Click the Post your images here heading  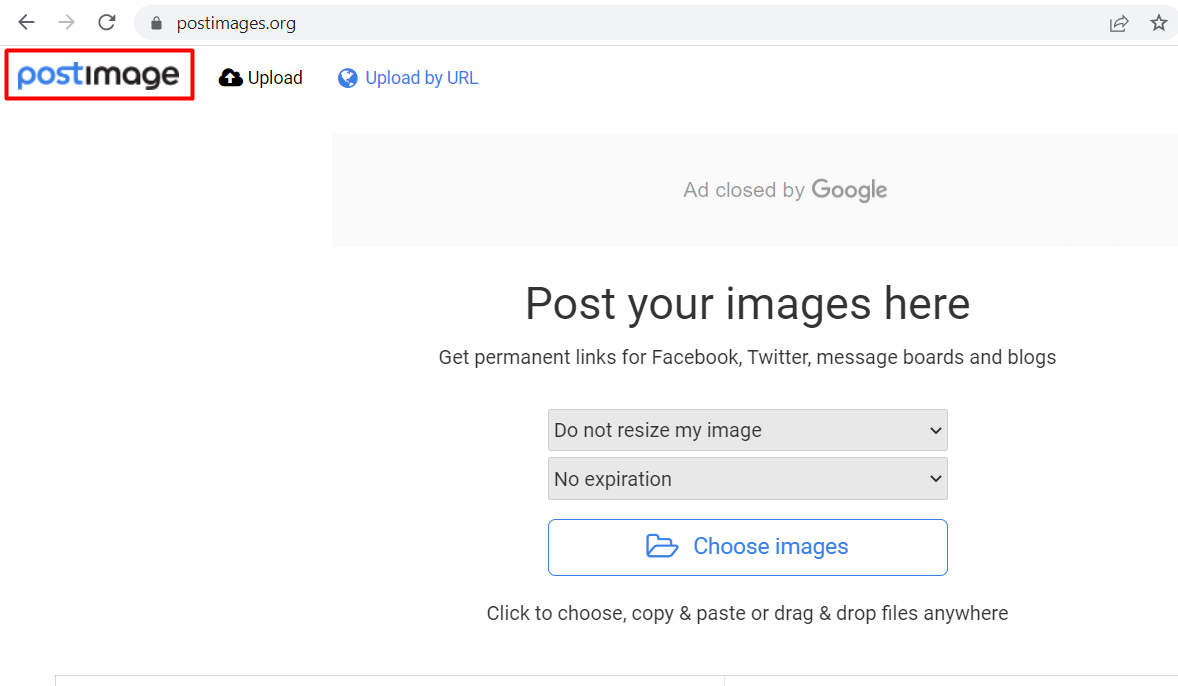pos(748,304)
